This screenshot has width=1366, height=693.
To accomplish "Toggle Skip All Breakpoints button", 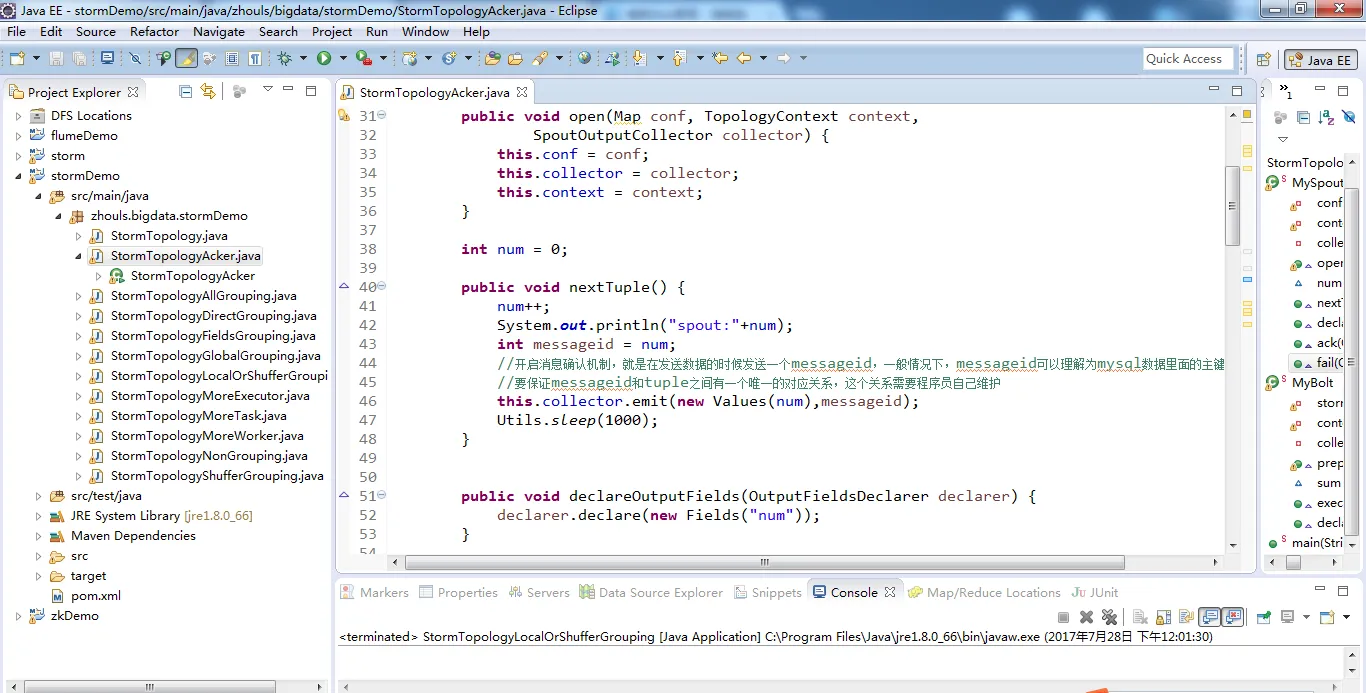I will pos(135,59).
